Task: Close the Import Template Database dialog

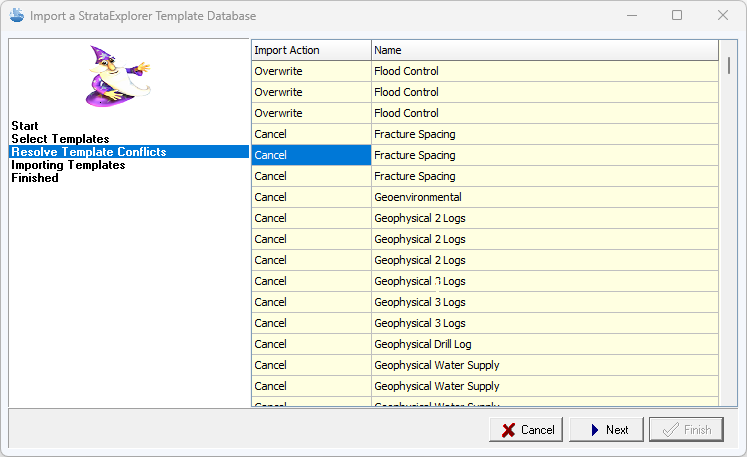Action: (723, 16)
